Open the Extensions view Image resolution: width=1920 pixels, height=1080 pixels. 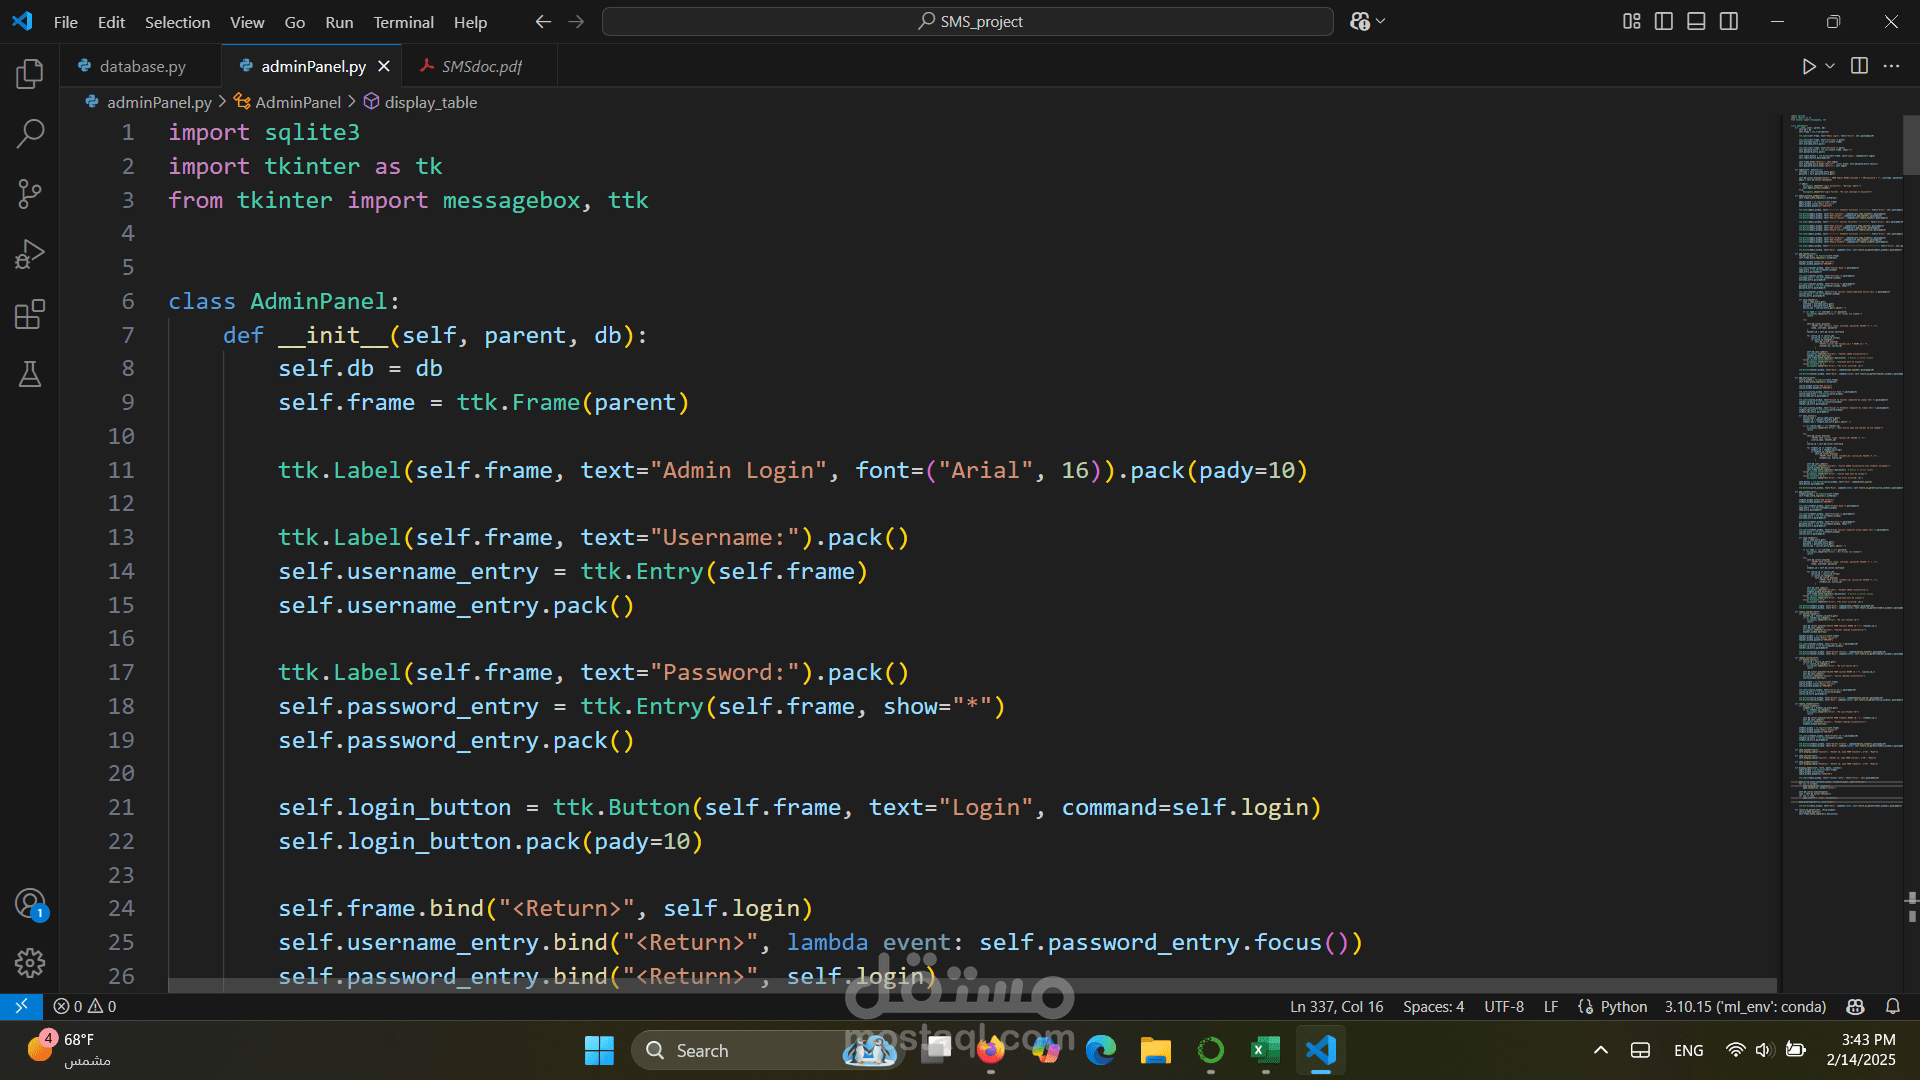tap(30, 314)
